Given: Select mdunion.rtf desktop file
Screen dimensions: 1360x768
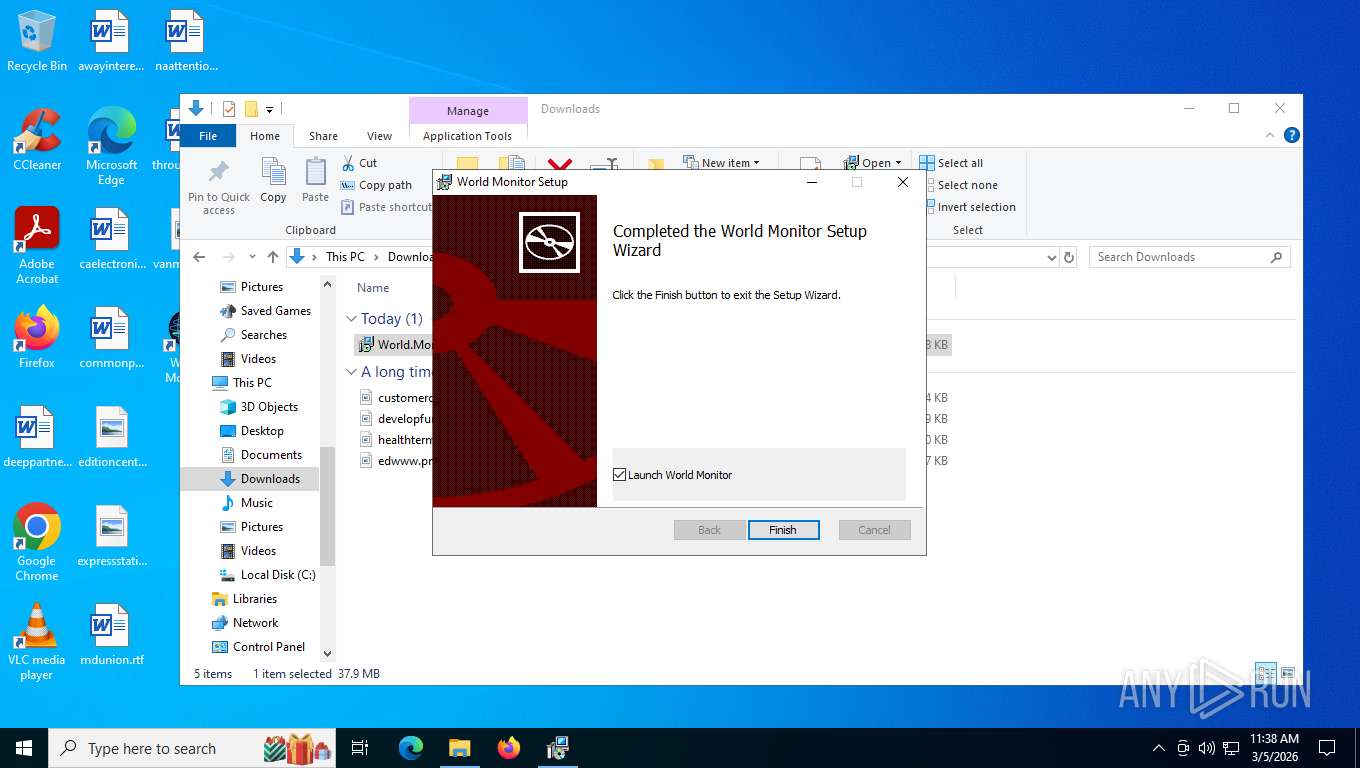Looking at the screenshot, I should tap(111, 634).
